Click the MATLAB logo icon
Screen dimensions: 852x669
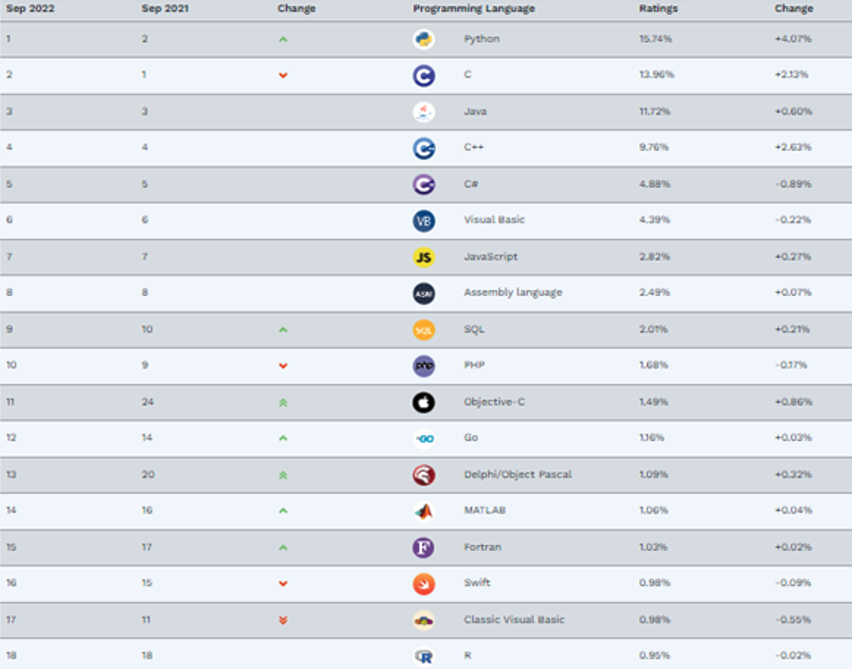coord(423,511)
